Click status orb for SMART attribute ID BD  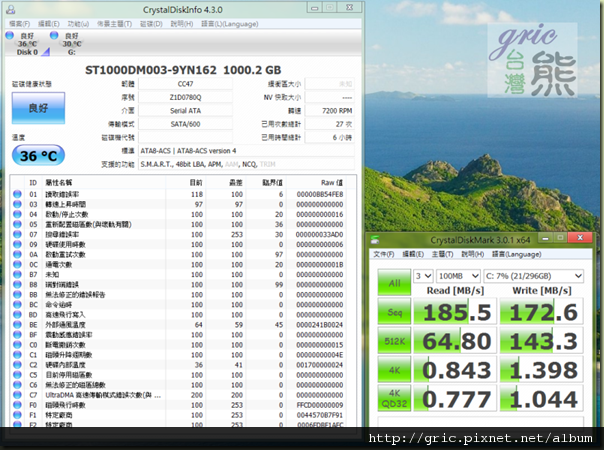click(x=17, y=314)
